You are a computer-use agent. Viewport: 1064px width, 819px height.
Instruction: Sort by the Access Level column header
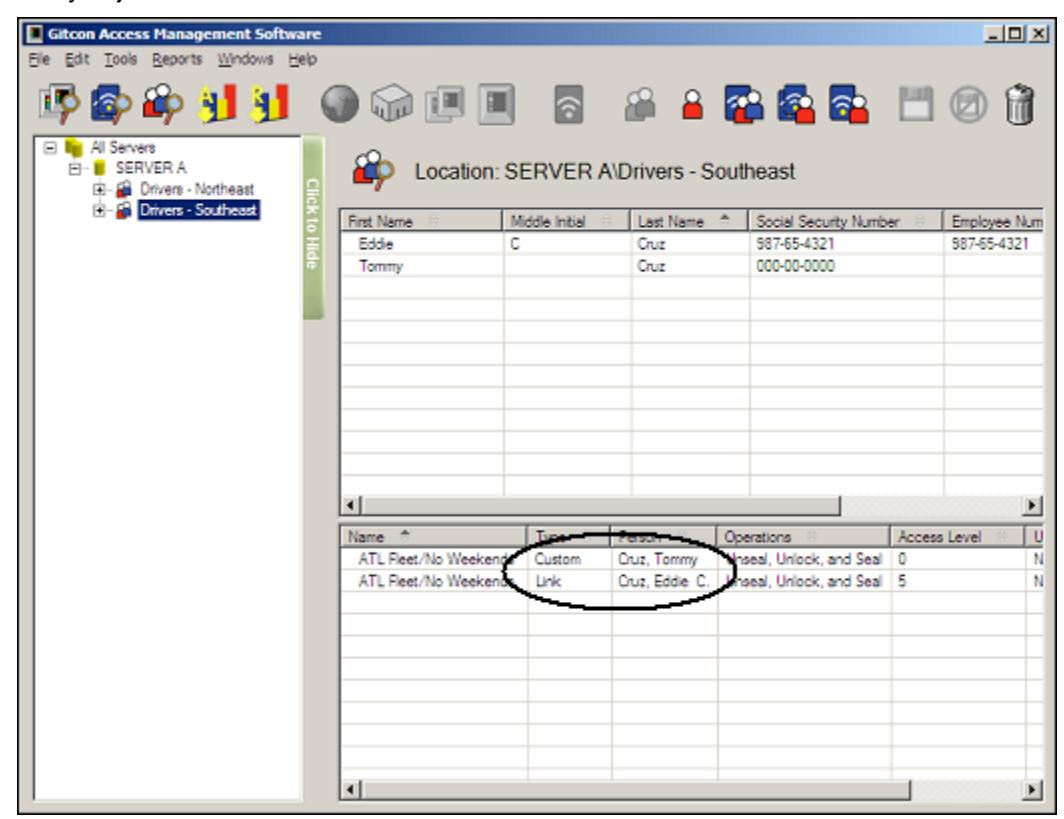point(957,537)
